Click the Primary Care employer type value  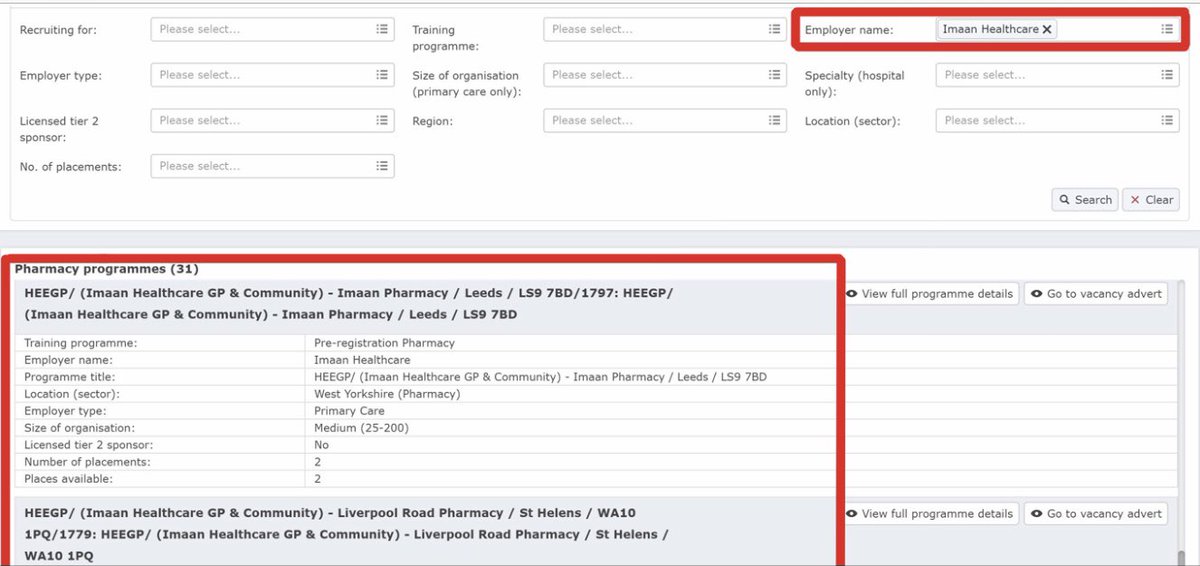tap(350, 411)
